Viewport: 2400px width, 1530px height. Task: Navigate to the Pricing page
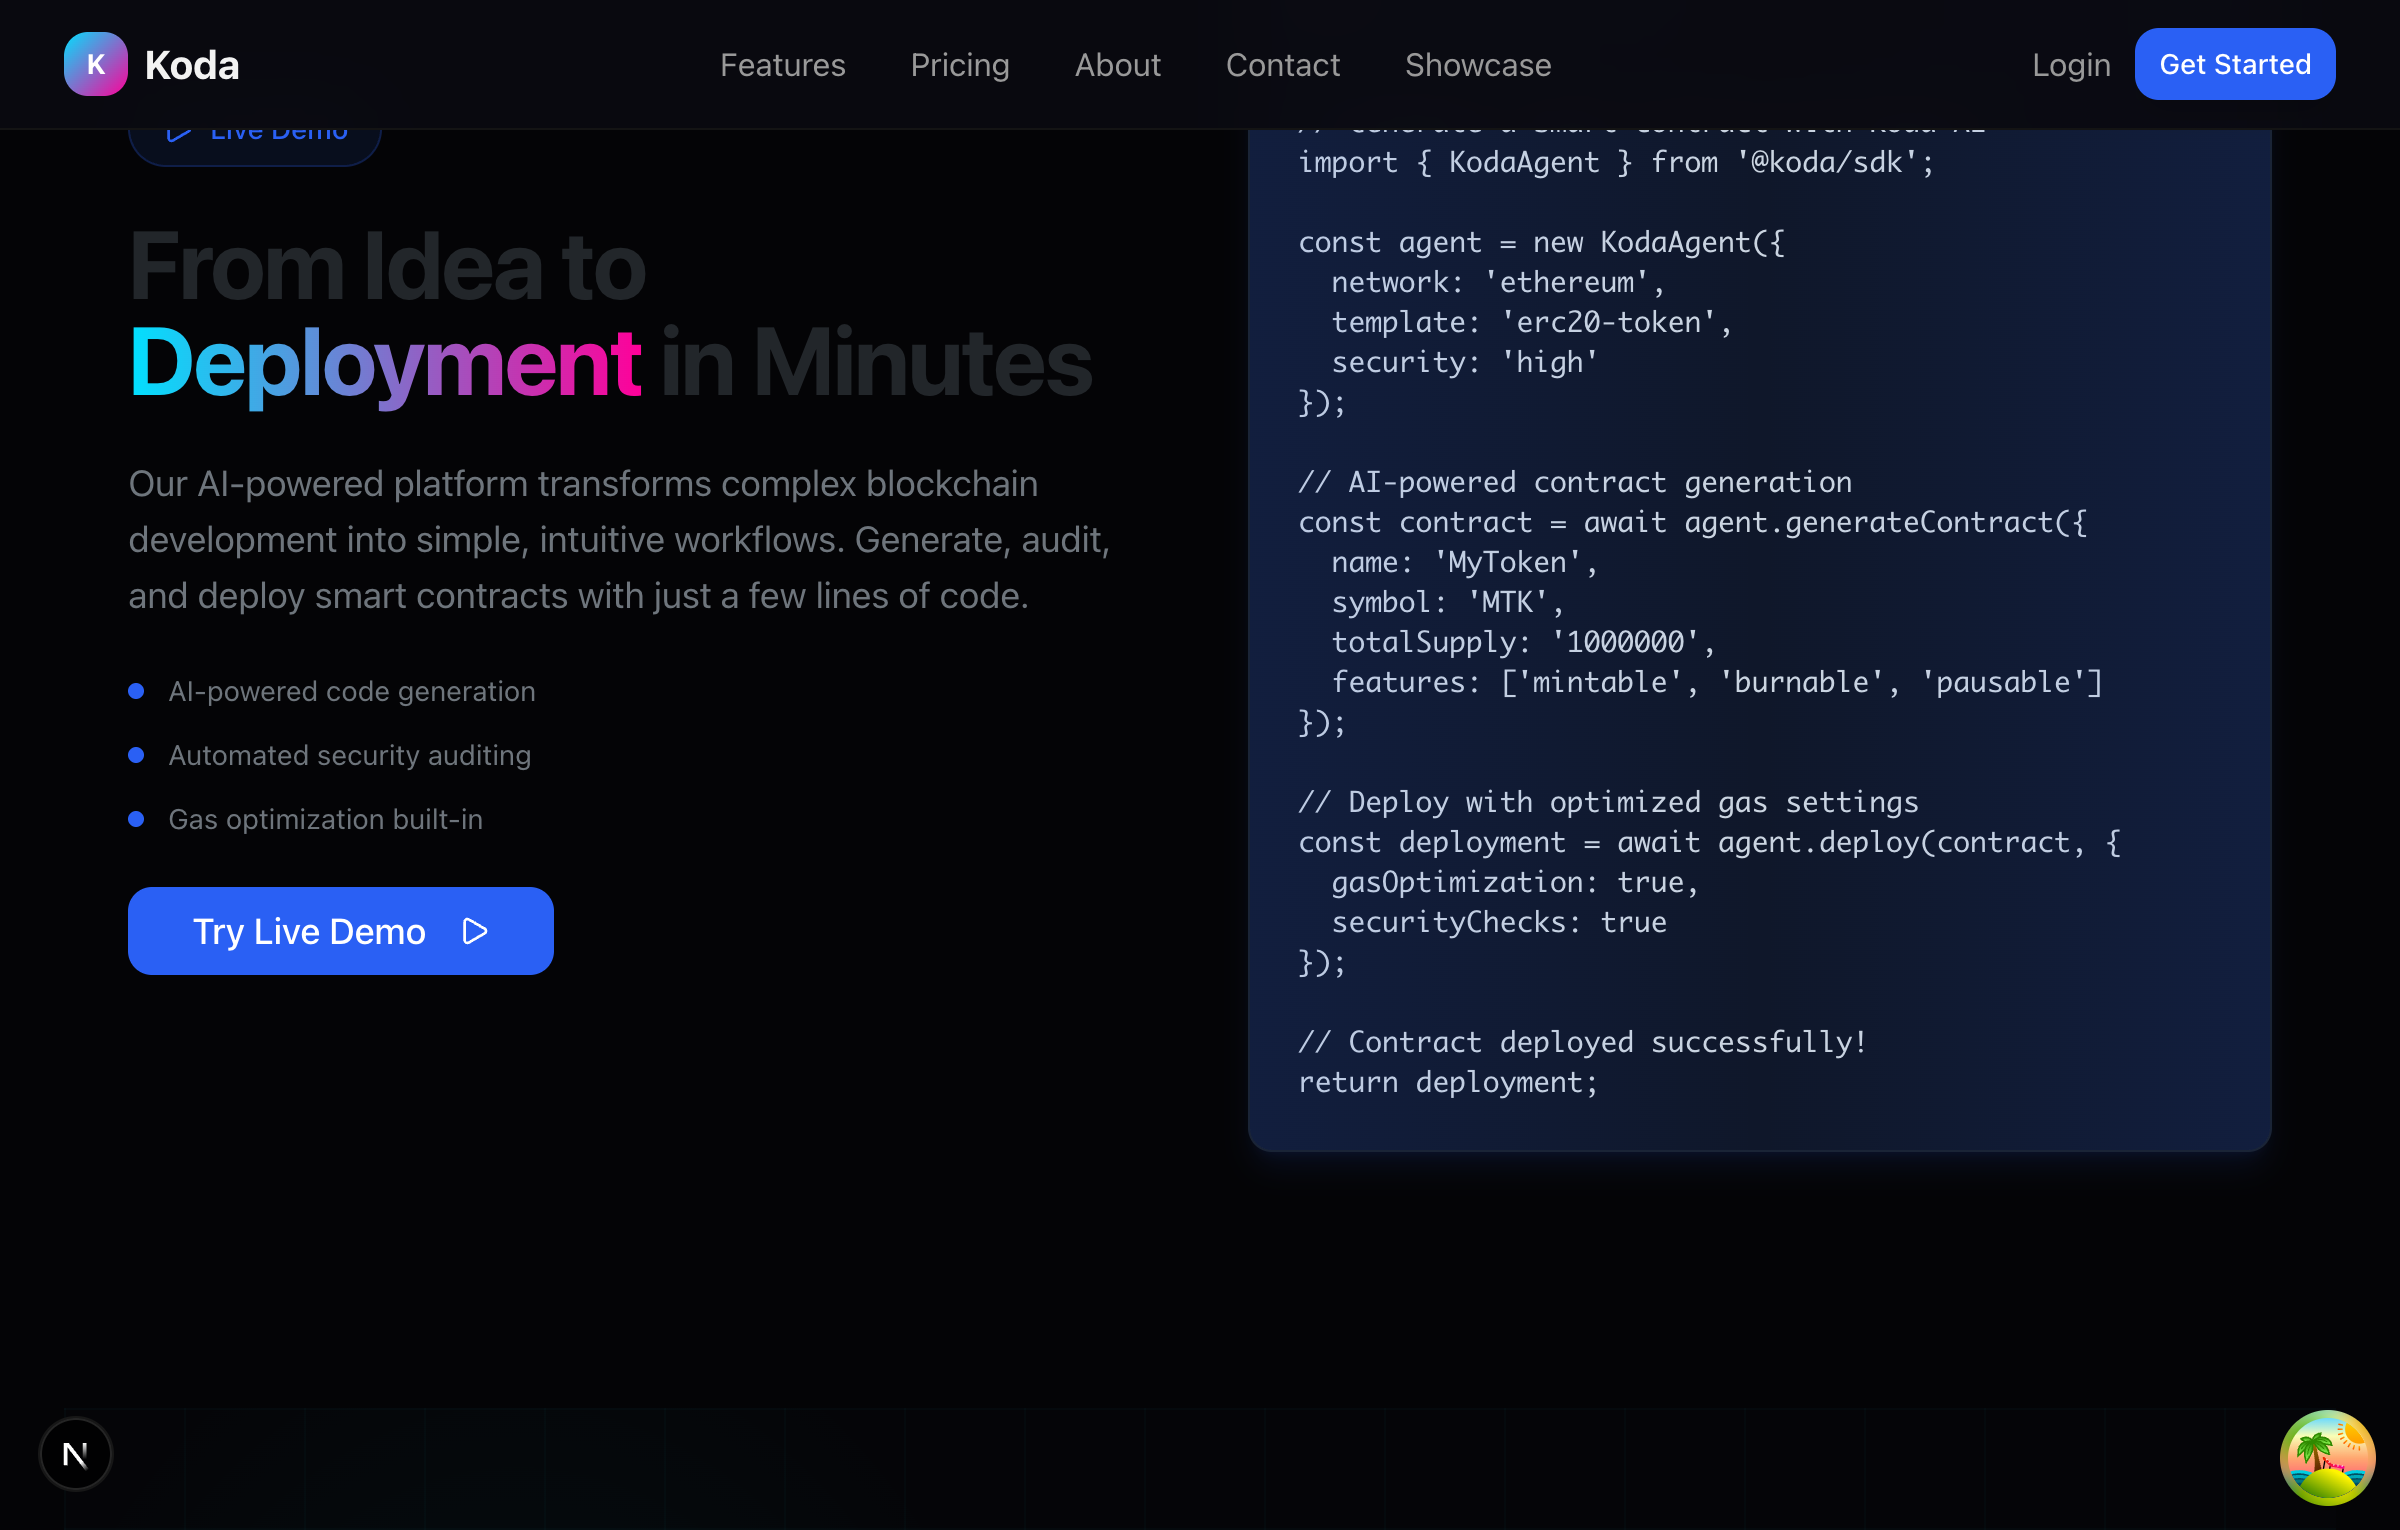tap(959, 64)
